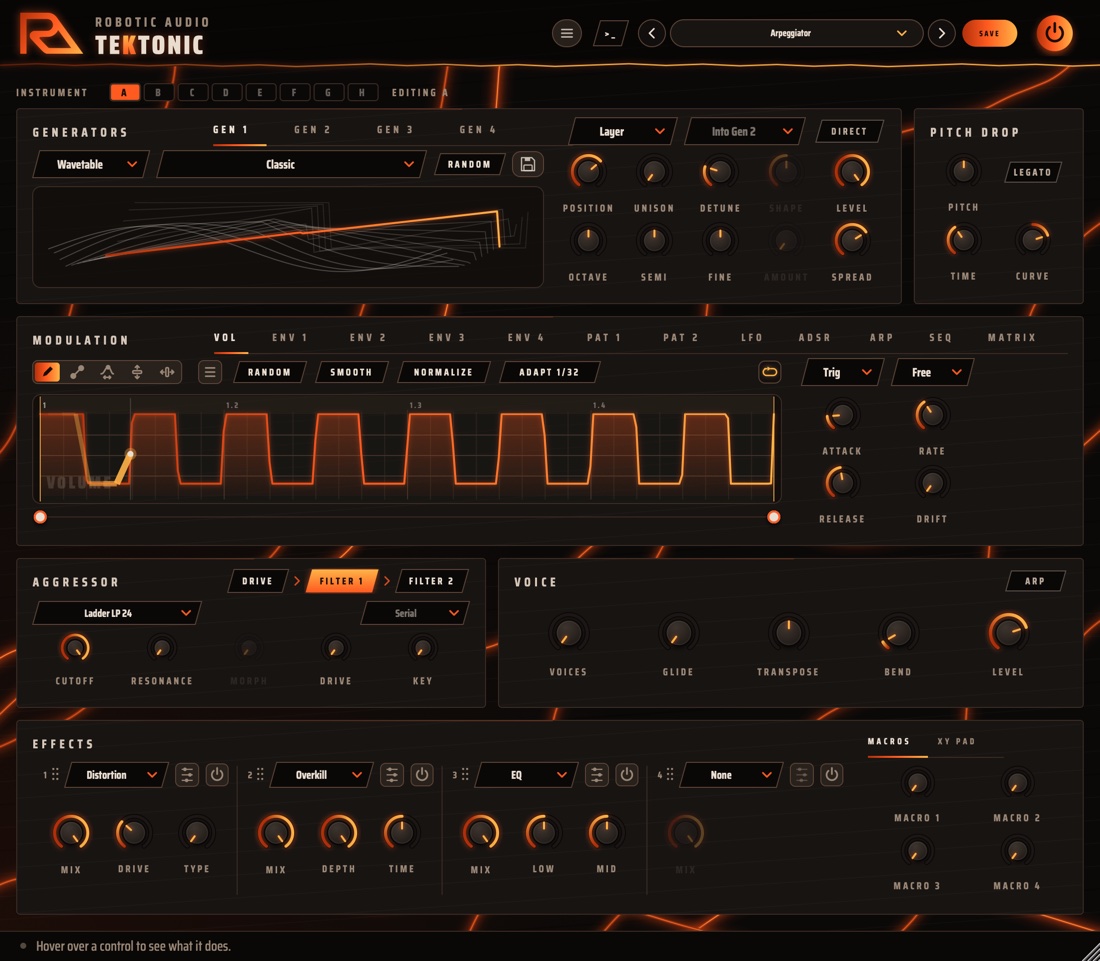Toggle power for the EQ effect
The width and height of the screenshot is (1100, 961).
click(626, 774)
